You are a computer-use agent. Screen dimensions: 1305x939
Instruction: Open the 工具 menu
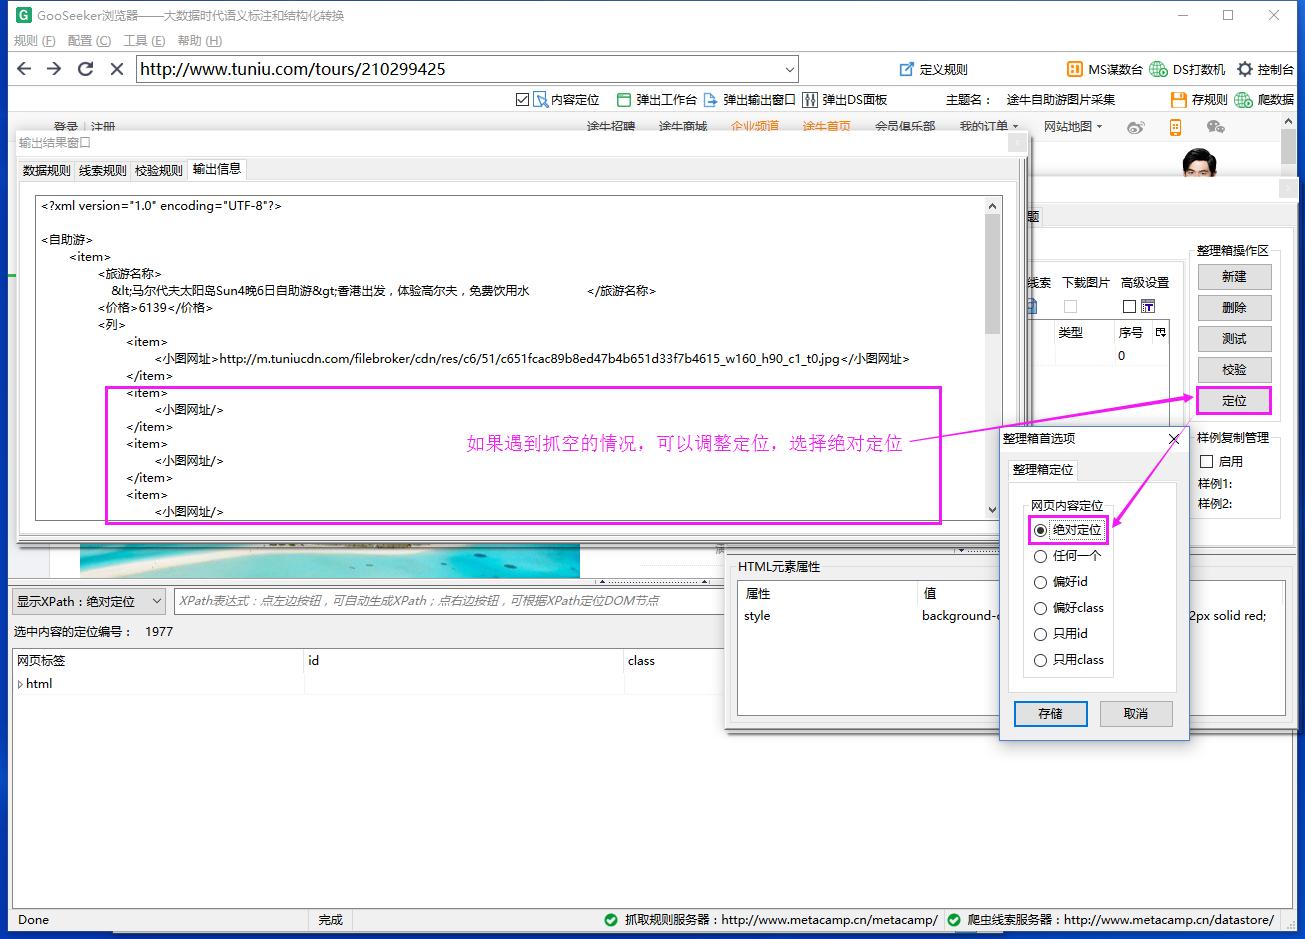[144, 41]
